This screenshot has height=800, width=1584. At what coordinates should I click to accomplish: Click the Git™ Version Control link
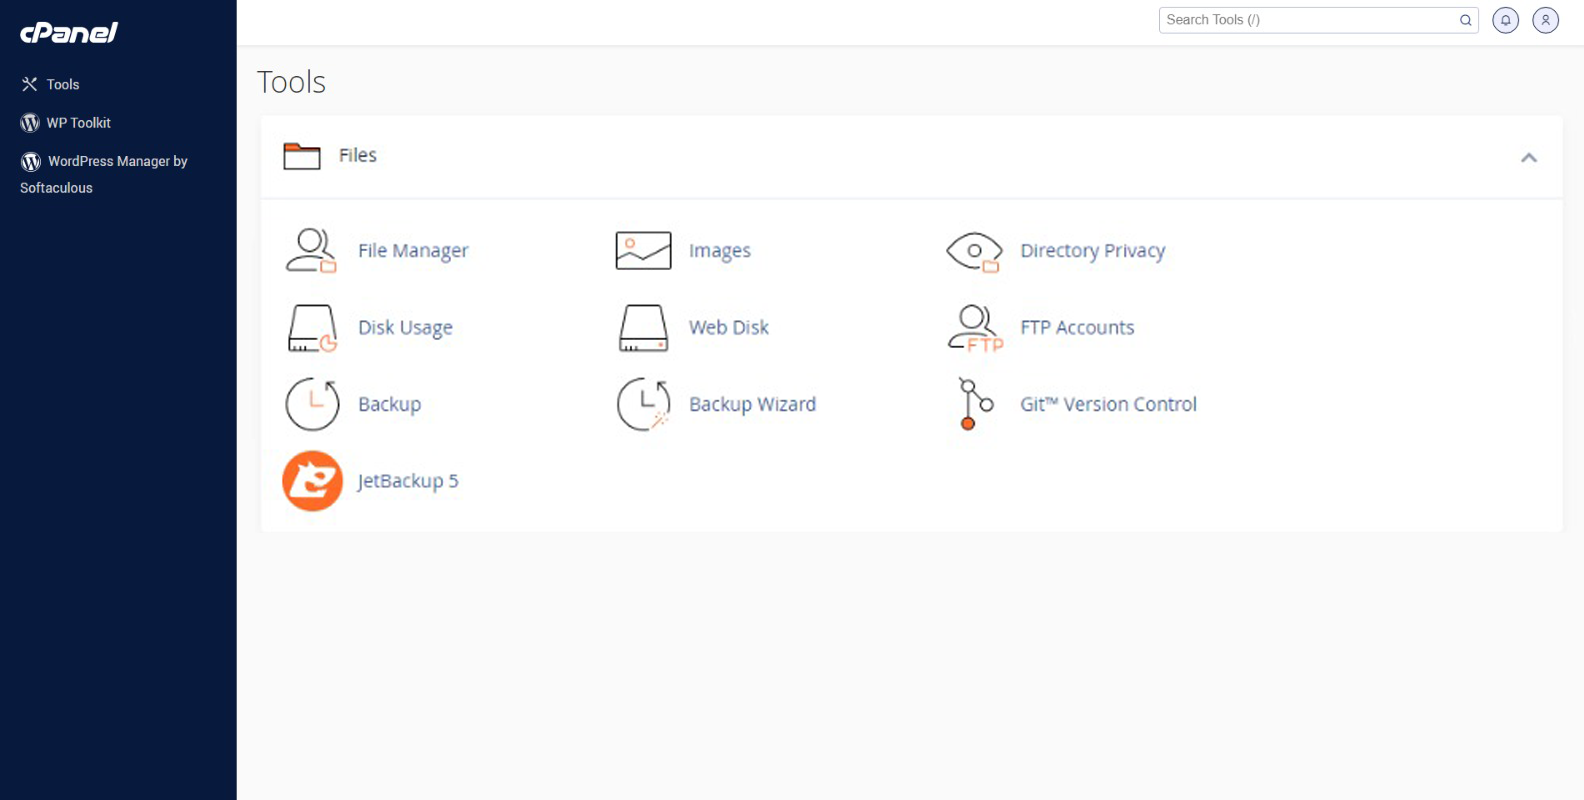point(1108,404)
